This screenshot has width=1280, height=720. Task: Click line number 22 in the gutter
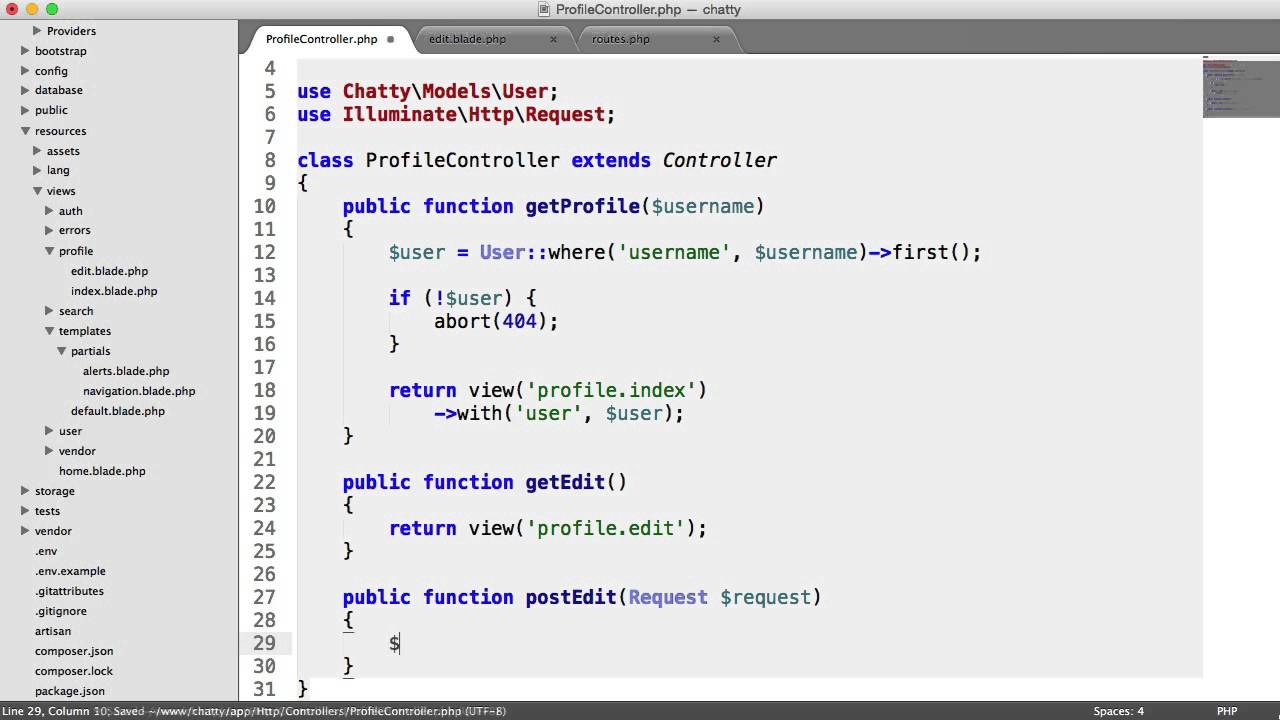click(264, 482)
